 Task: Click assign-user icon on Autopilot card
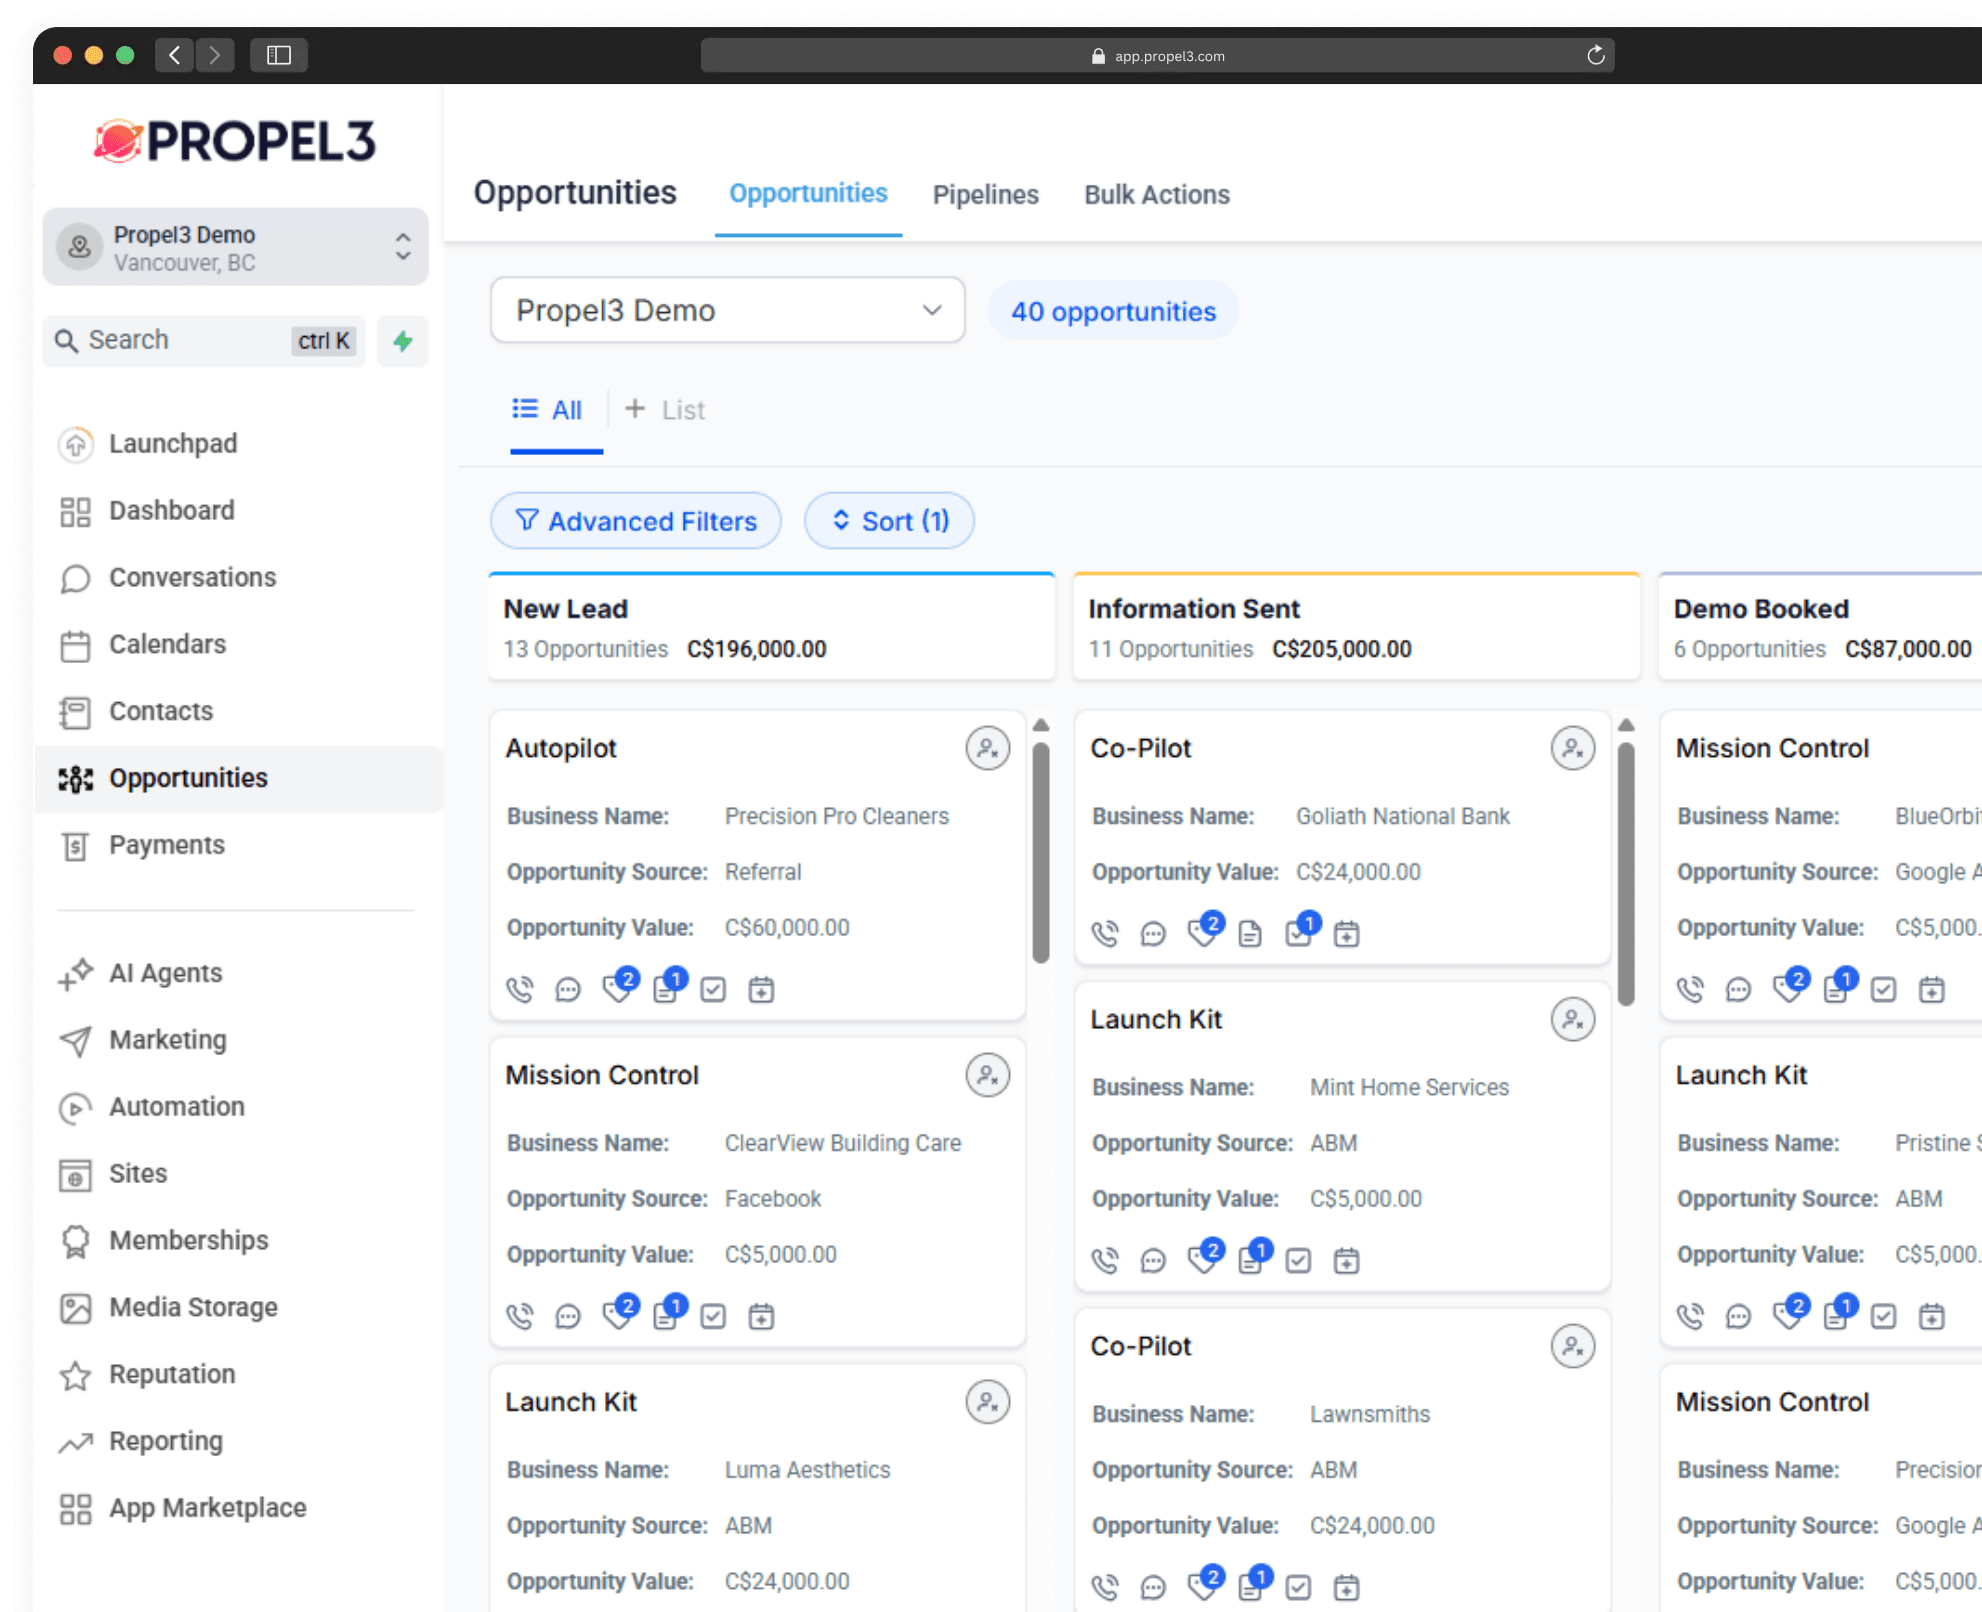[987, 748]
